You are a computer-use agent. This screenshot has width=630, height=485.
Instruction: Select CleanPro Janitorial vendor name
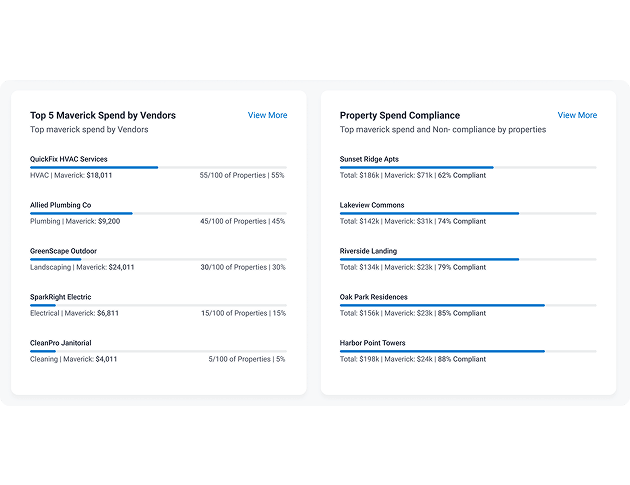point(61,343)
